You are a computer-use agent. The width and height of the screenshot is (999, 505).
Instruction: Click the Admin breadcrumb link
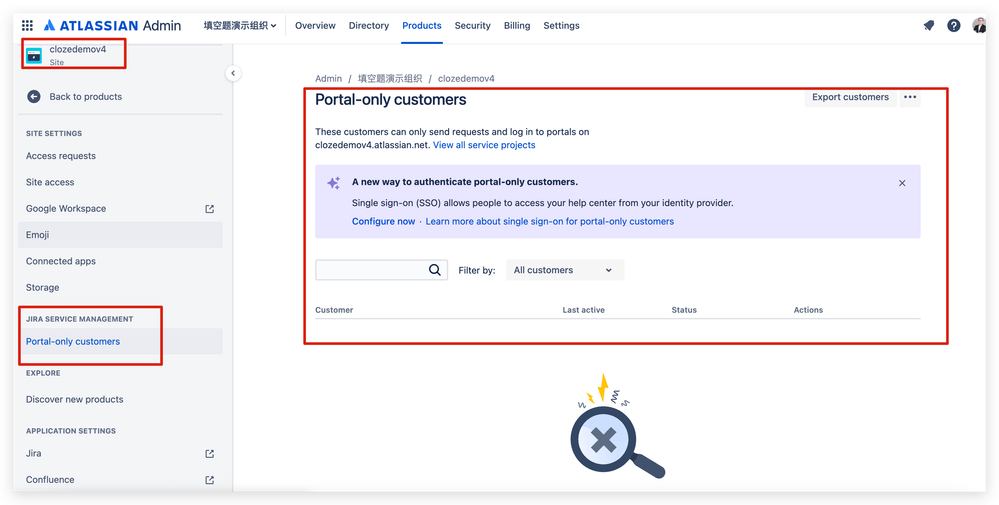pyautogui.click(x=329, y=78)
